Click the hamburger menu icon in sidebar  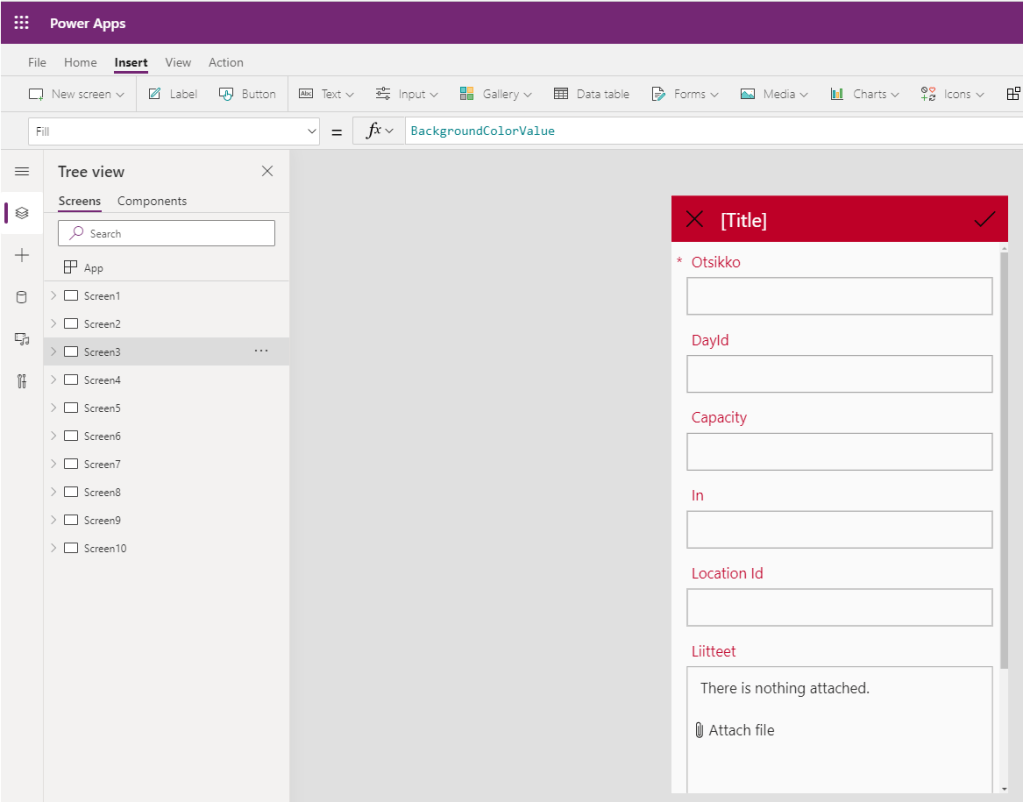[22, 172]
